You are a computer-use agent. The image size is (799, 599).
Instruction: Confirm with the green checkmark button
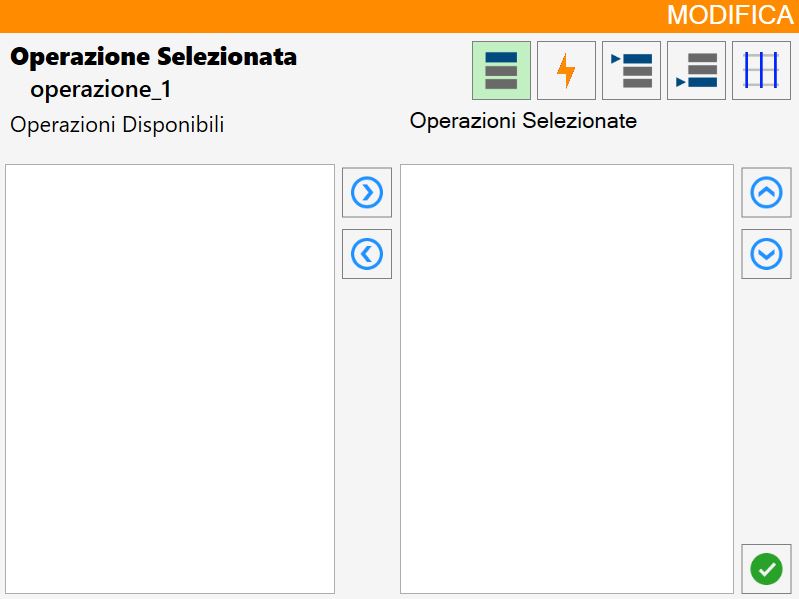766,569
